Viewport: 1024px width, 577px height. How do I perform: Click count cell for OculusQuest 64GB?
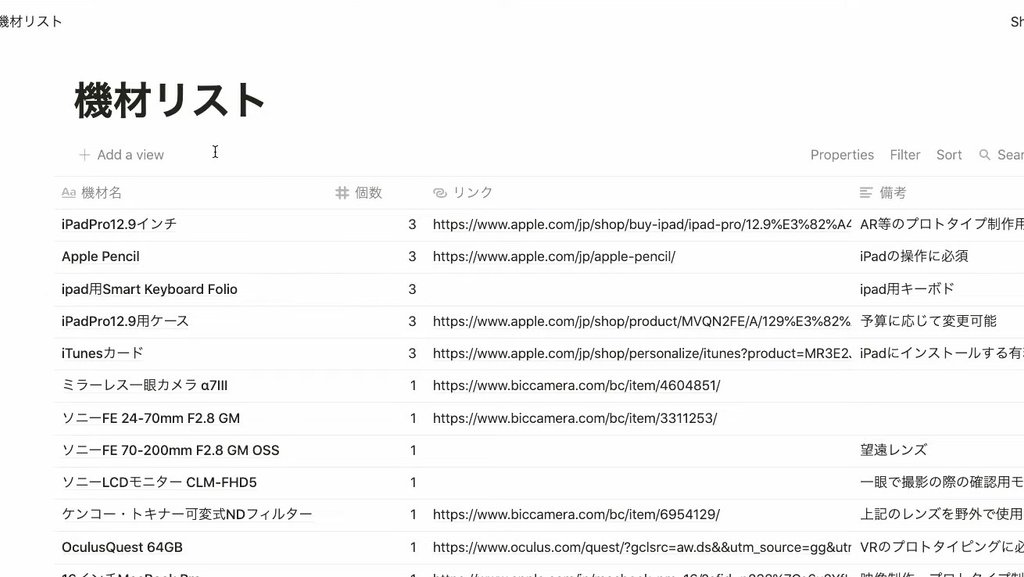pyautogui.click(x=377, y=547)
